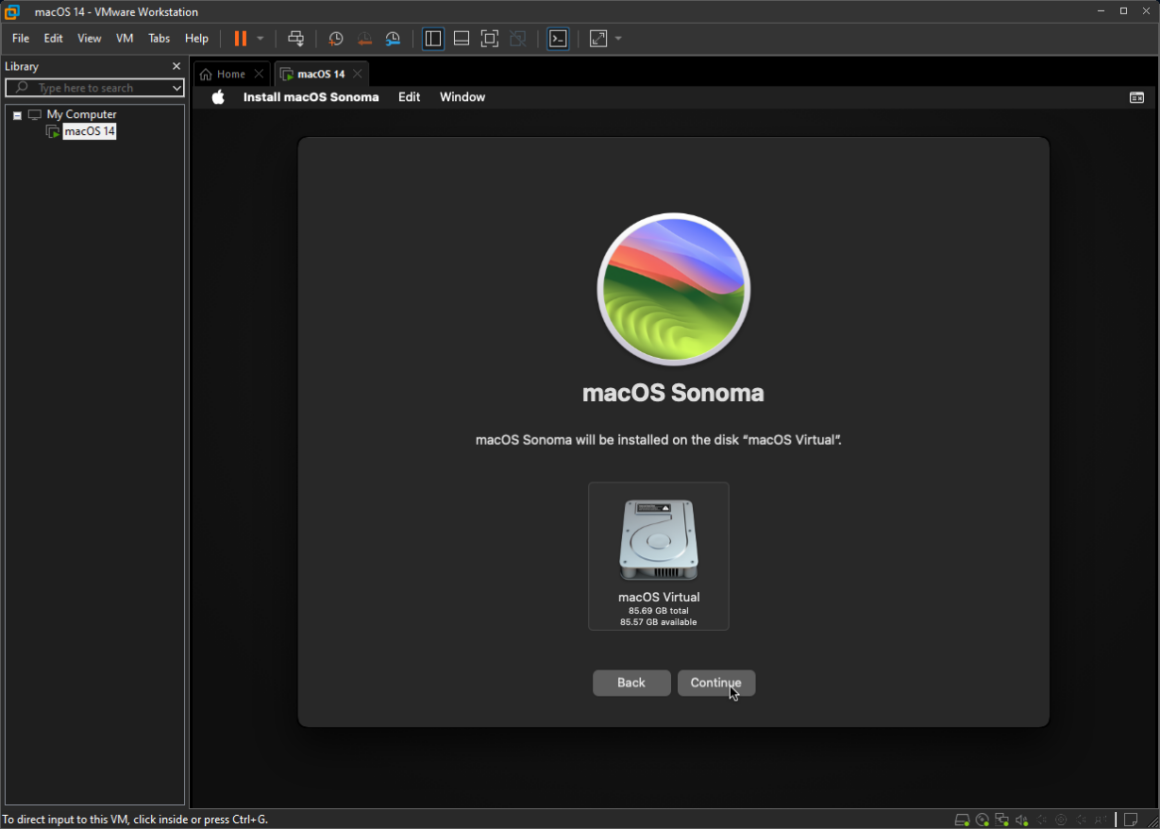
Task: Focus the Library search field
Action: tap(94, 88)
